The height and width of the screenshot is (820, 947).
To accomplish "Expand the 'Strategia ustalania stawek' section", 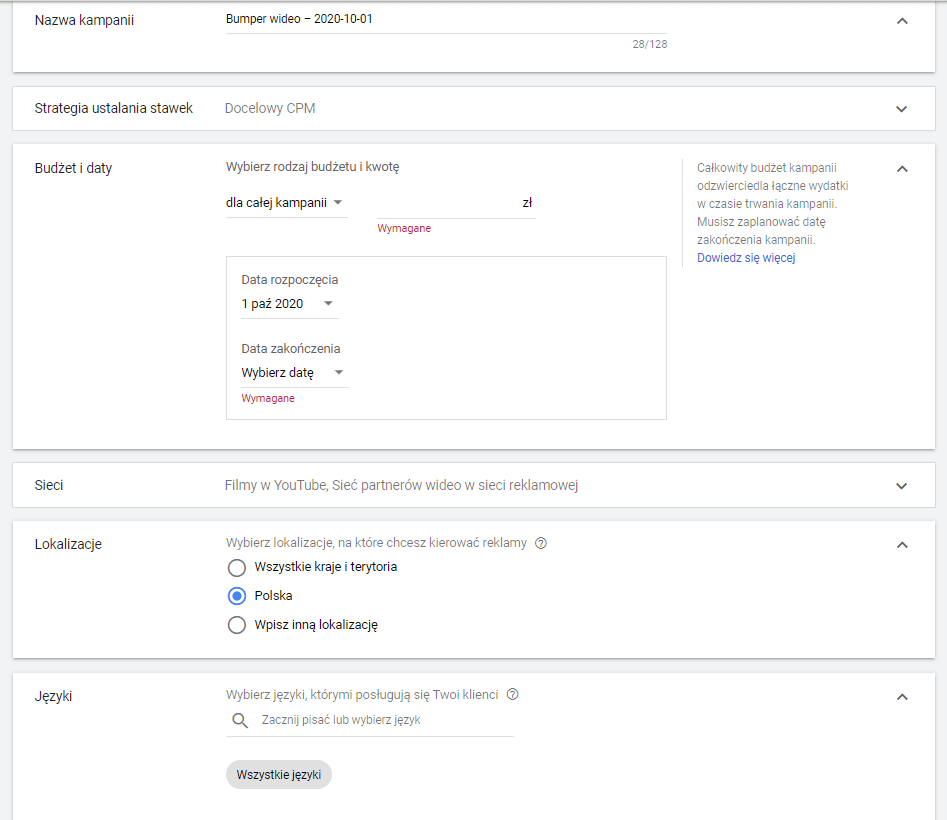I will (901, 109).
